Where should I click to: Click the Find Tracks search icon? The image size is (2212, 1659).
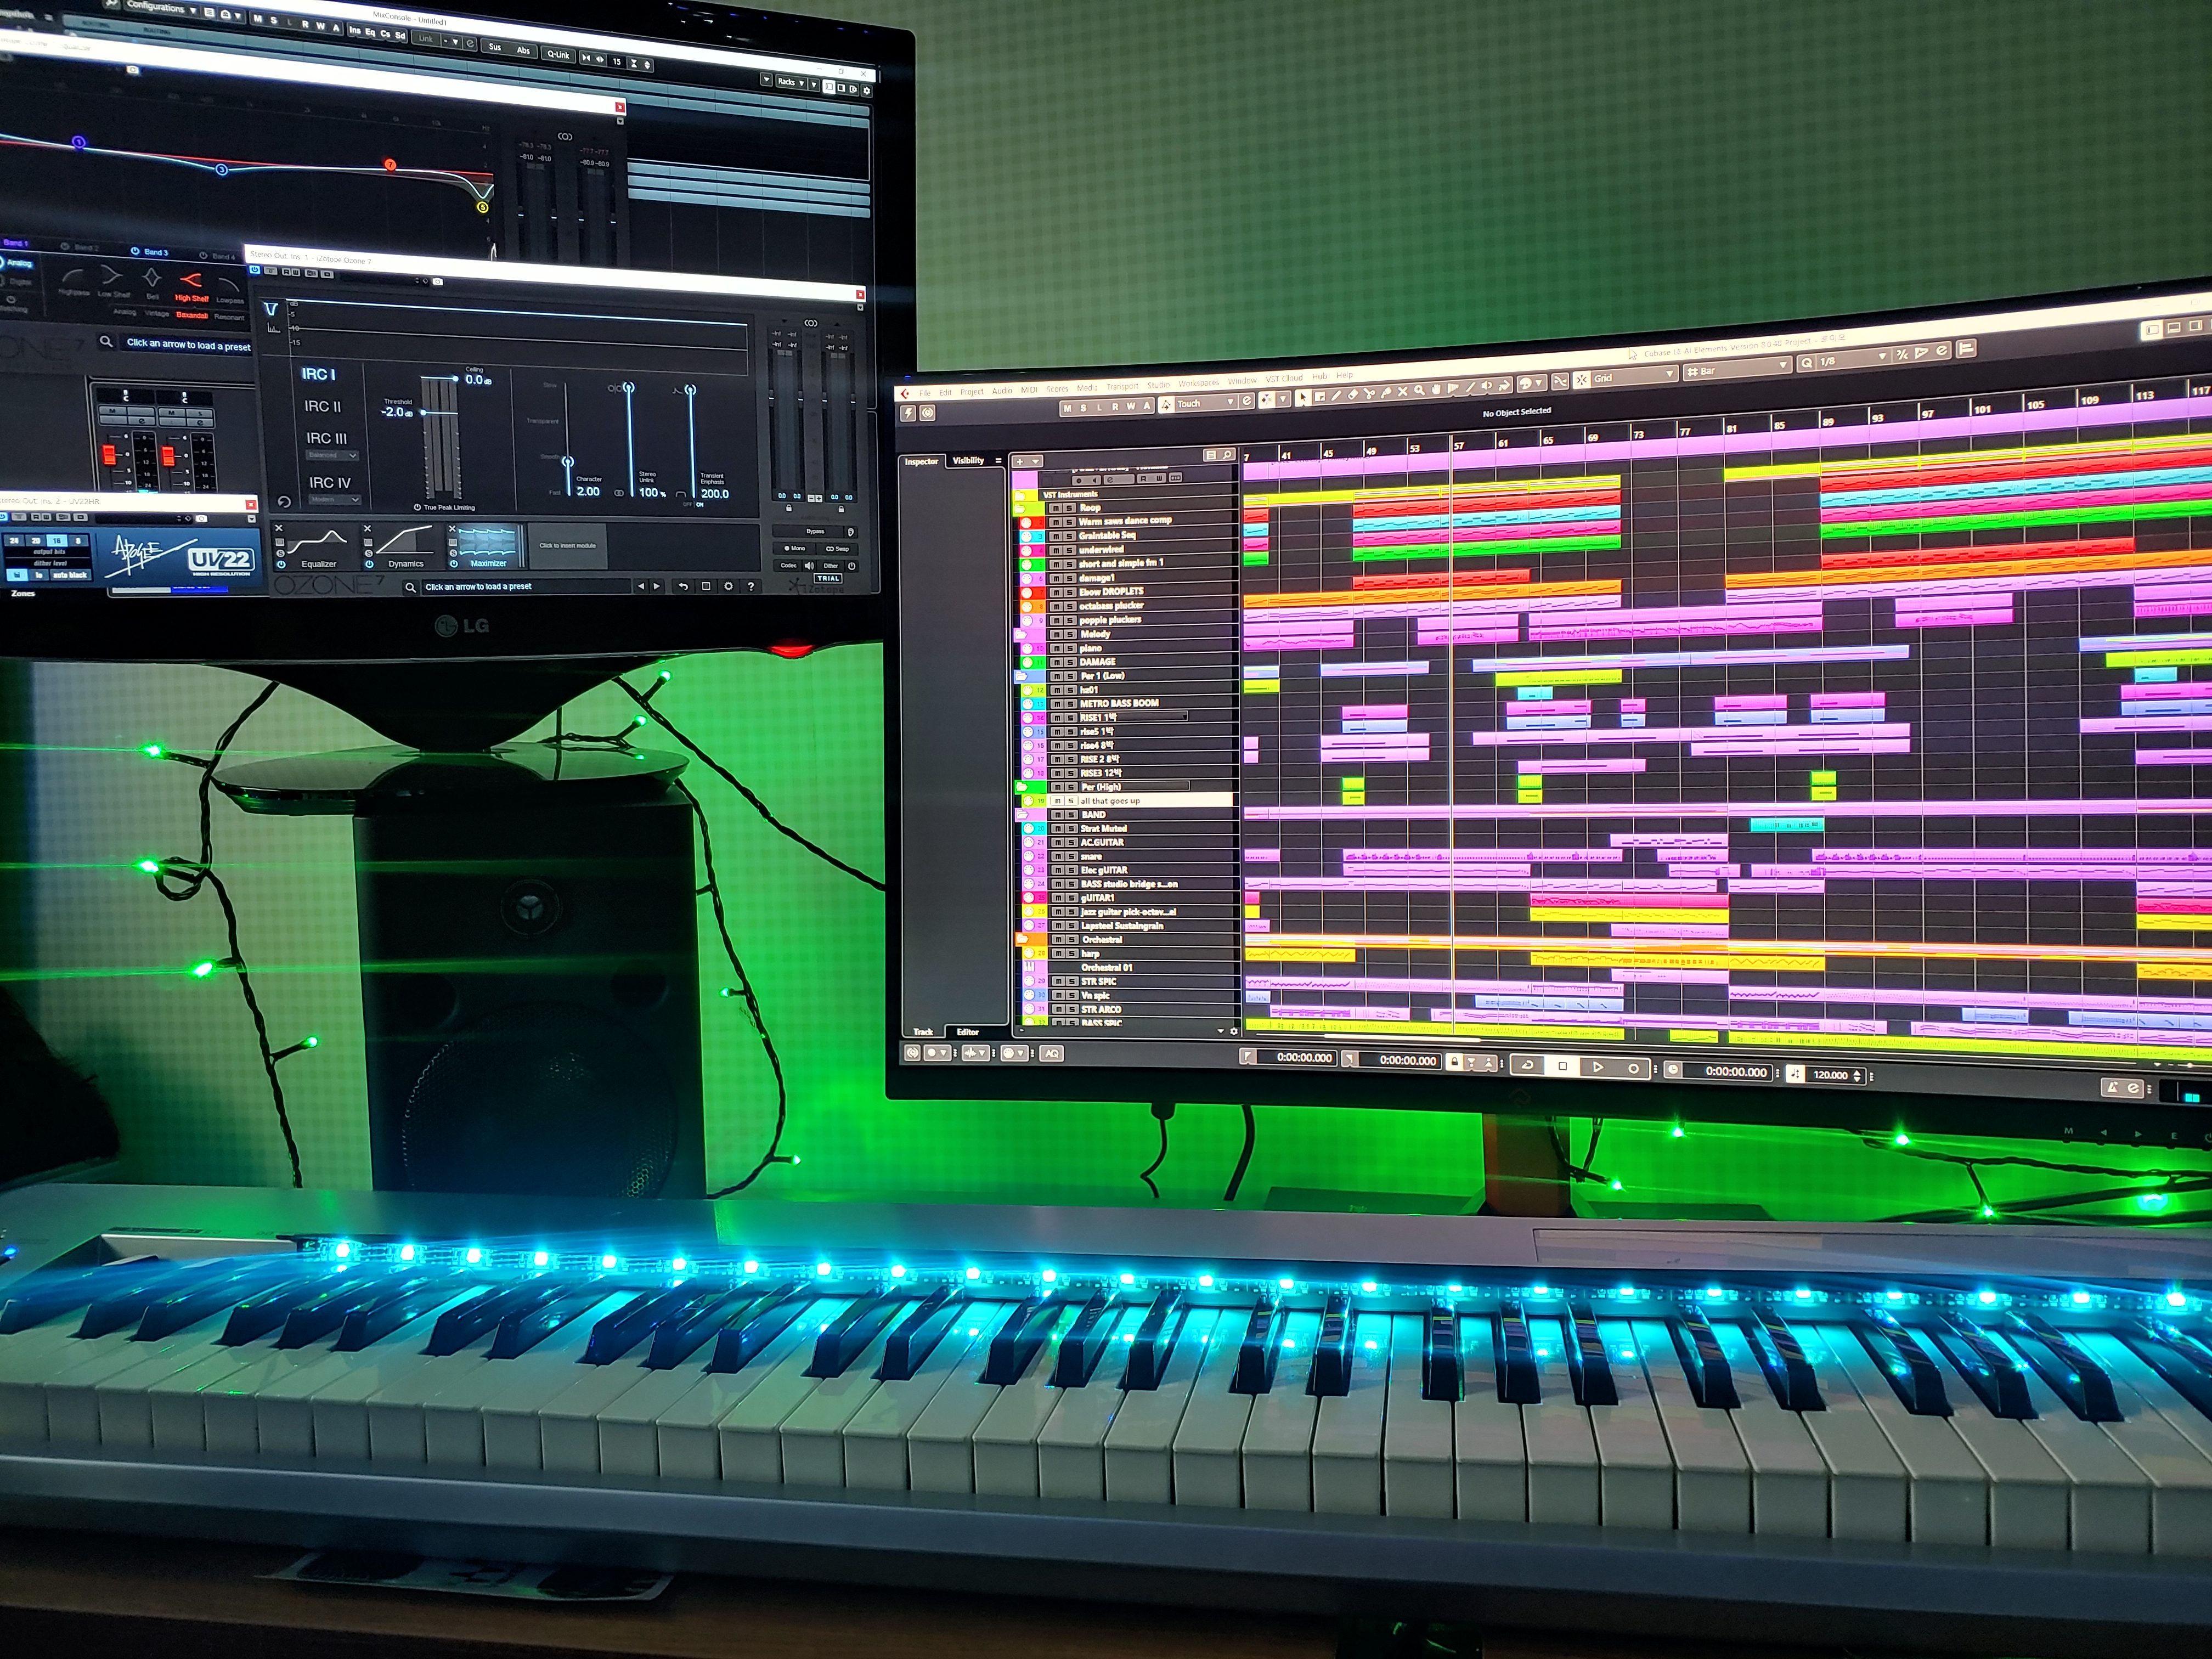coord(1228,454)
